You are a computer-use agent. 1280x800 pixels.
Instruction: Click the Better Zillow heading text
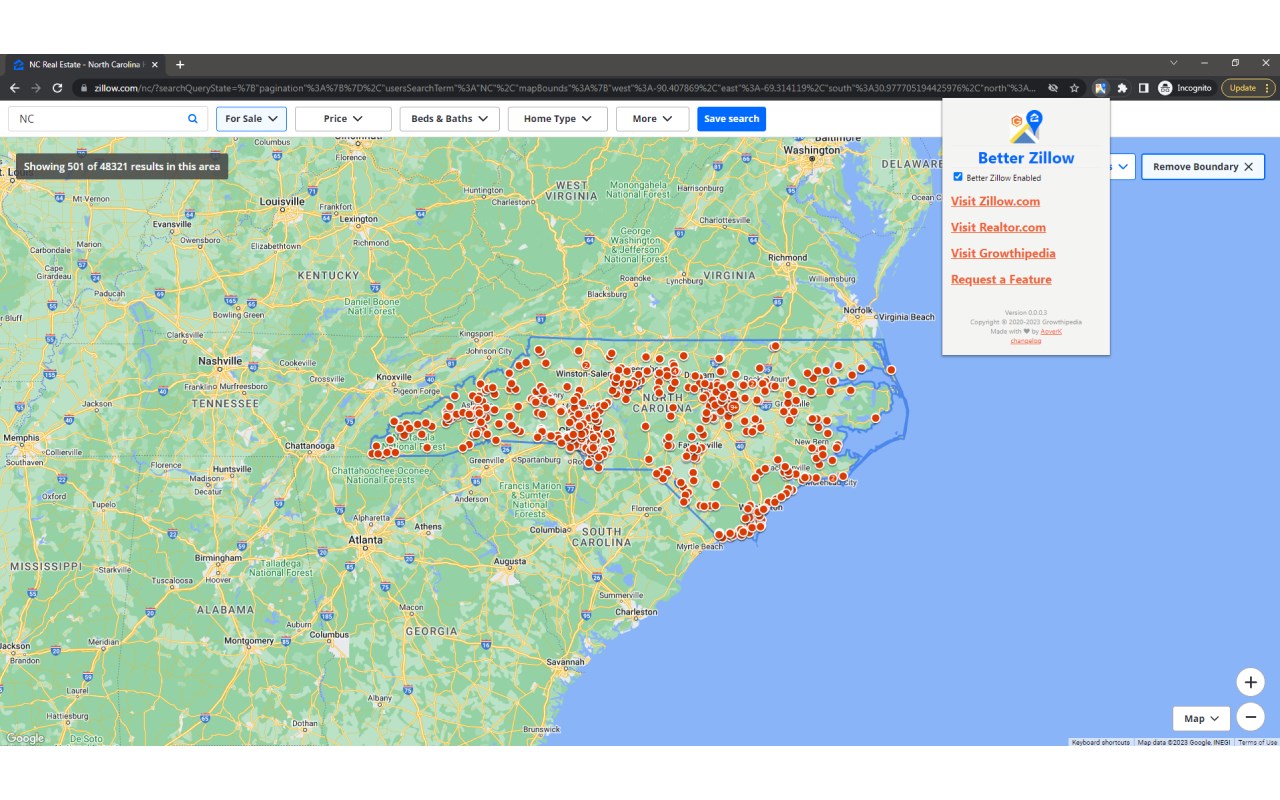(x=1026, y=158)
